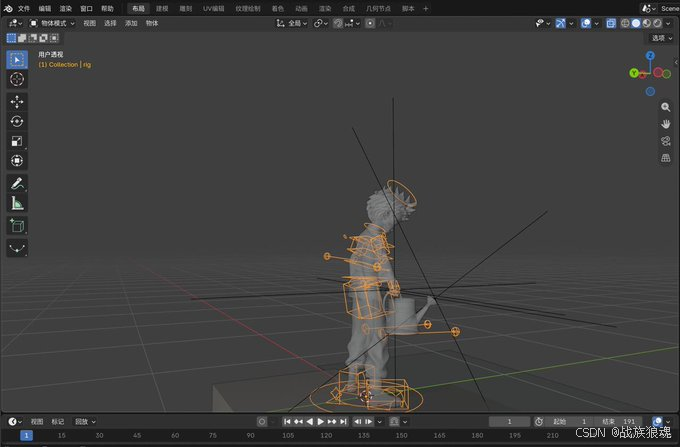Open the 全局 transform orientation dropdown
The height and width of the screenshot is (447, 680).
tap(292, 23)
